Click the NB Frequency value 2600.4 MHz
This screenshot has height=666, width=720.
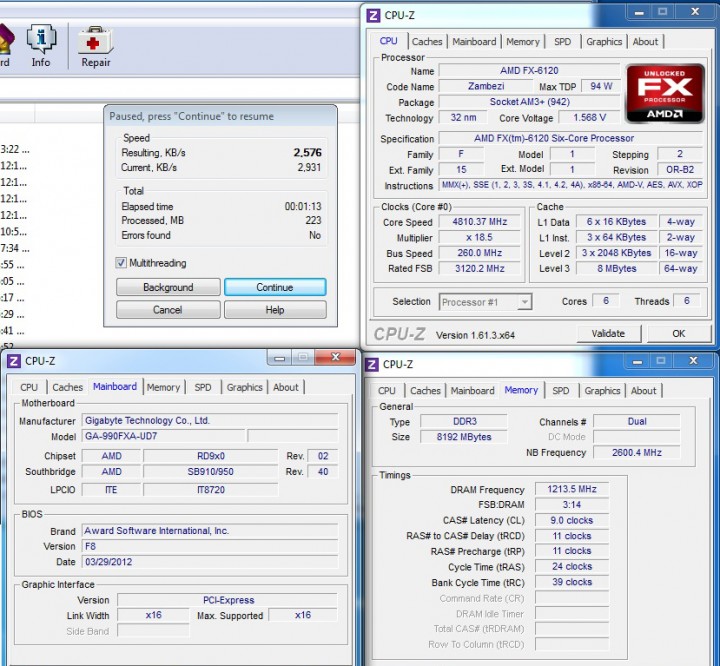point(636,452)
